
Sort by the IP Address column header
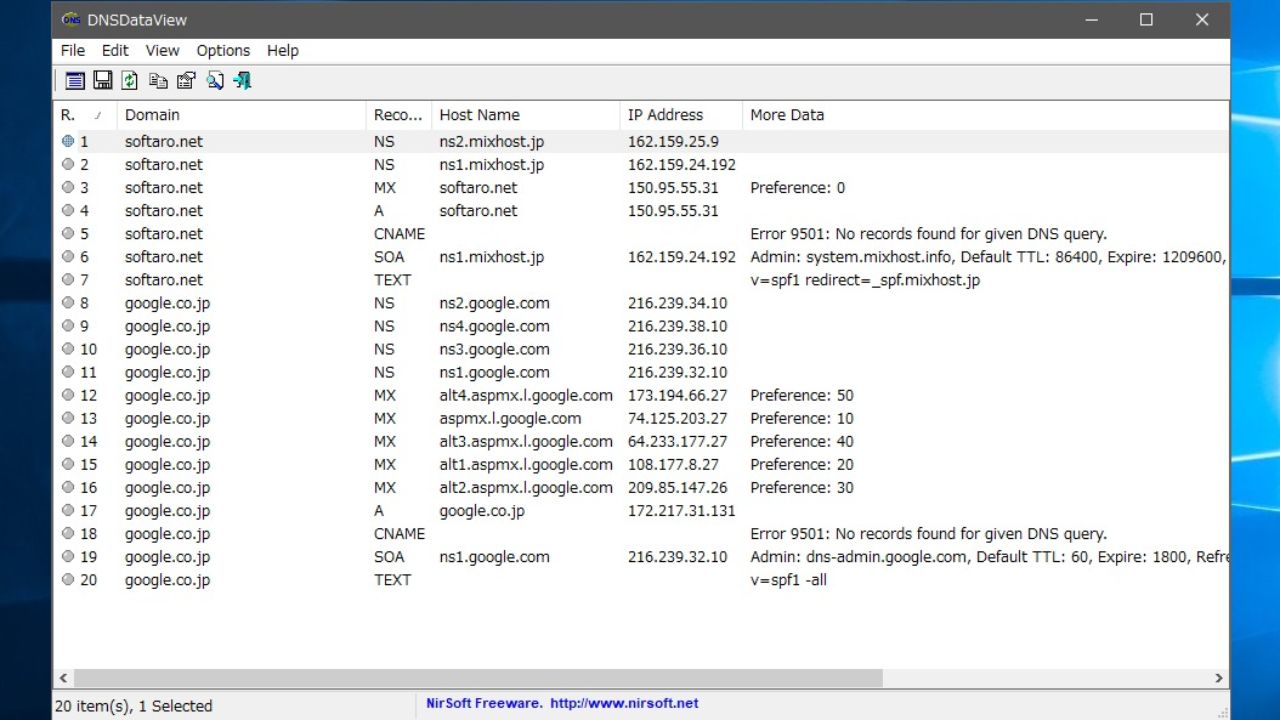coord(681,115)
